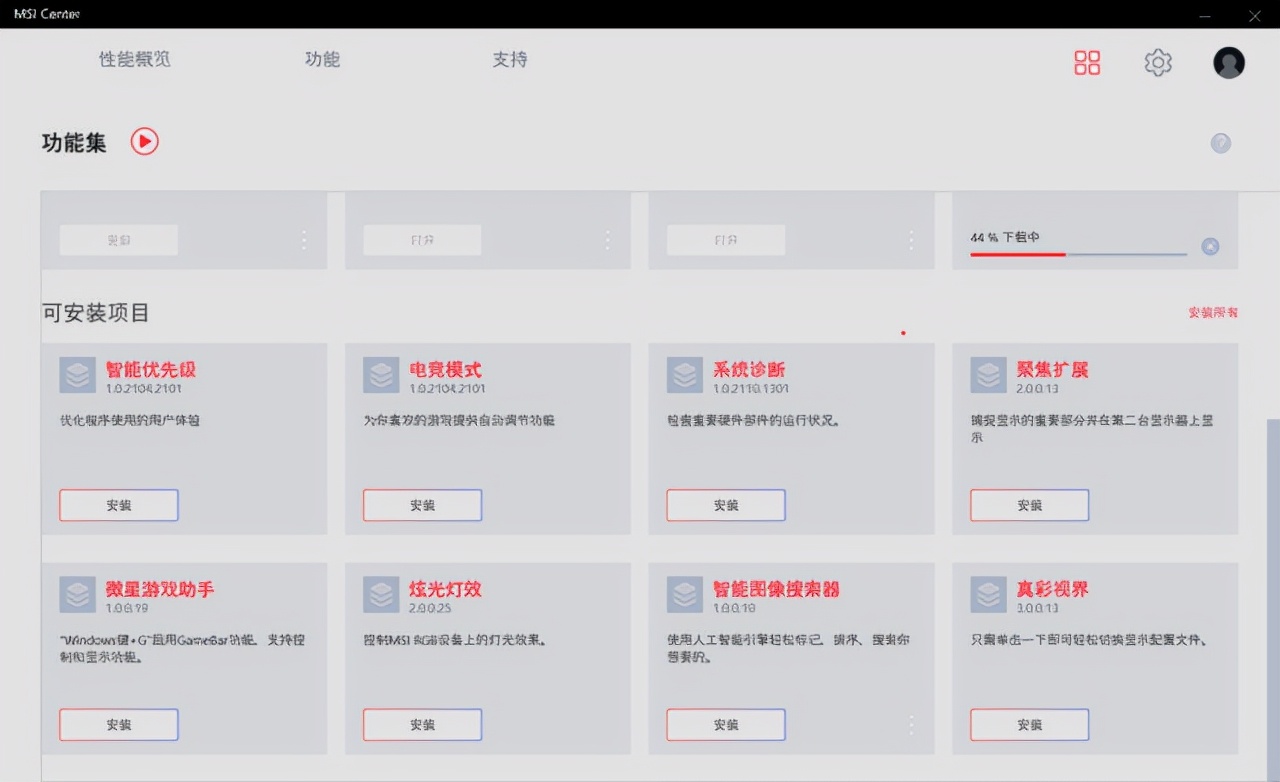This screenshot has height=782, width=1280.
Task: Close the MSI Center window
Action: pos(1255,14)
